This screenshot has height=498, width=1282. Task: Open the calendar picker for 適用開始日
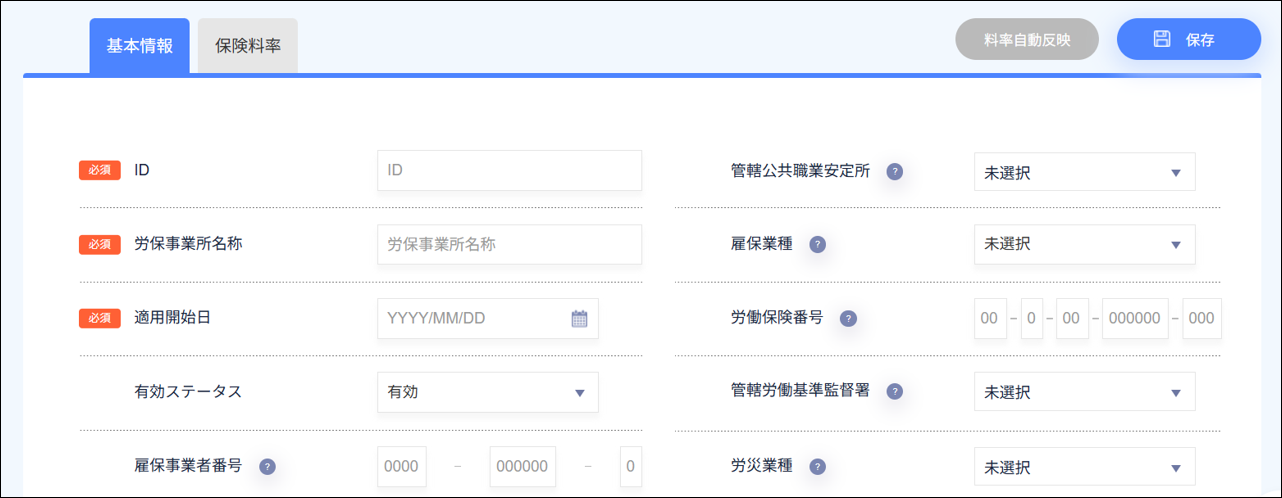(x=579, y=319)
